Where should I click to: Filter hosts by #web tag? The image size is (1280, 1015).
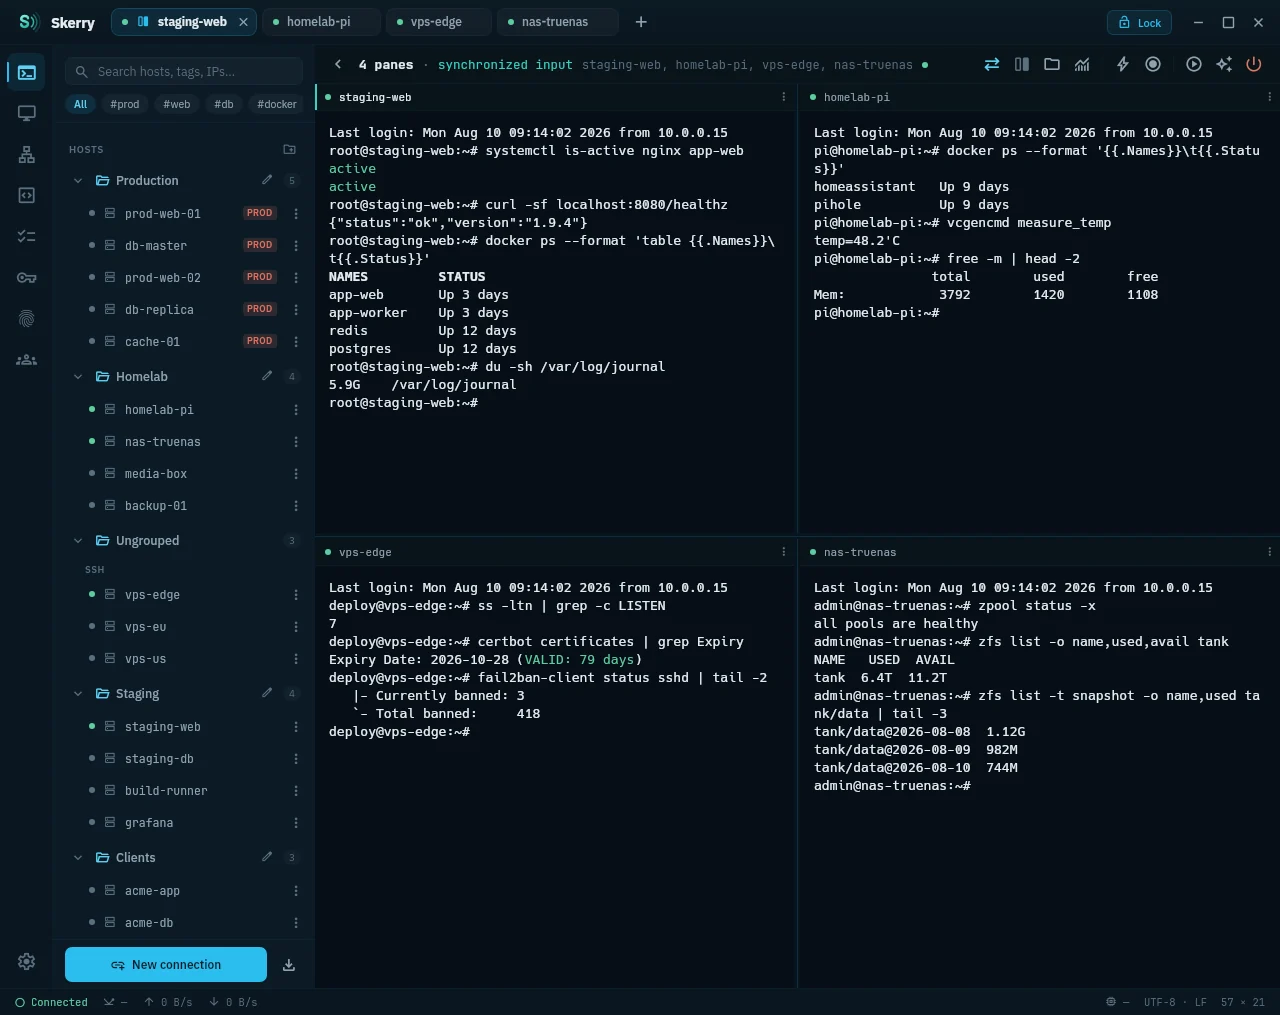(177, 104)
